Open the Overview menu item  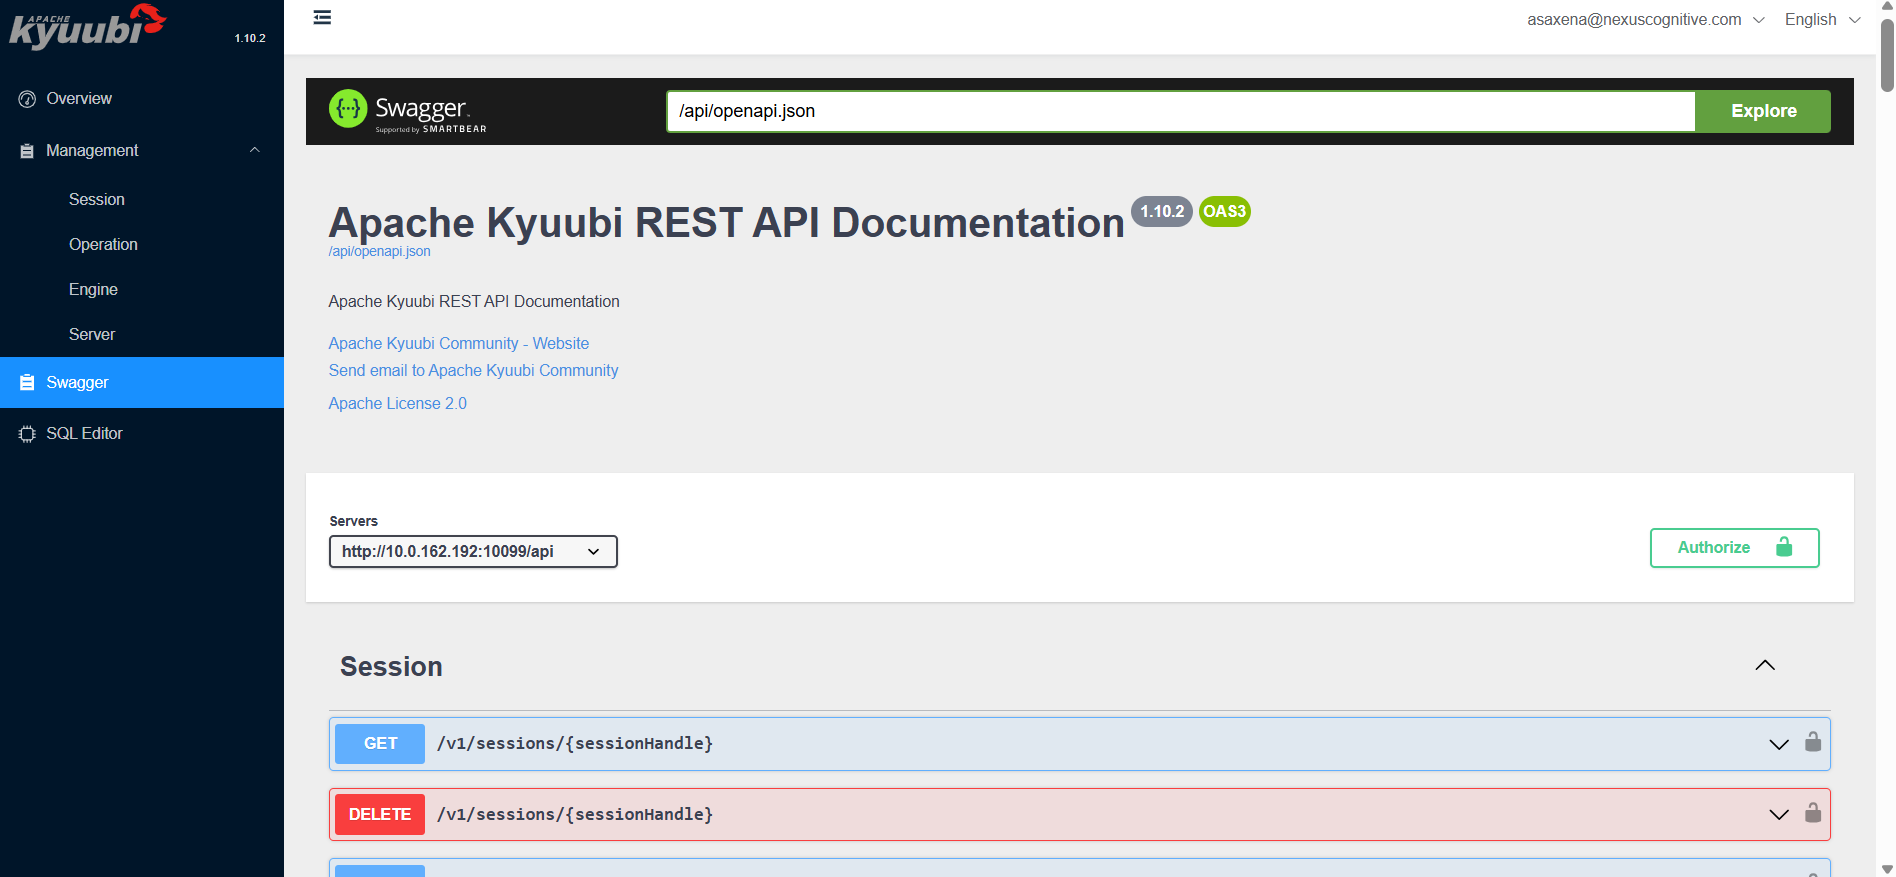(142, 99)
